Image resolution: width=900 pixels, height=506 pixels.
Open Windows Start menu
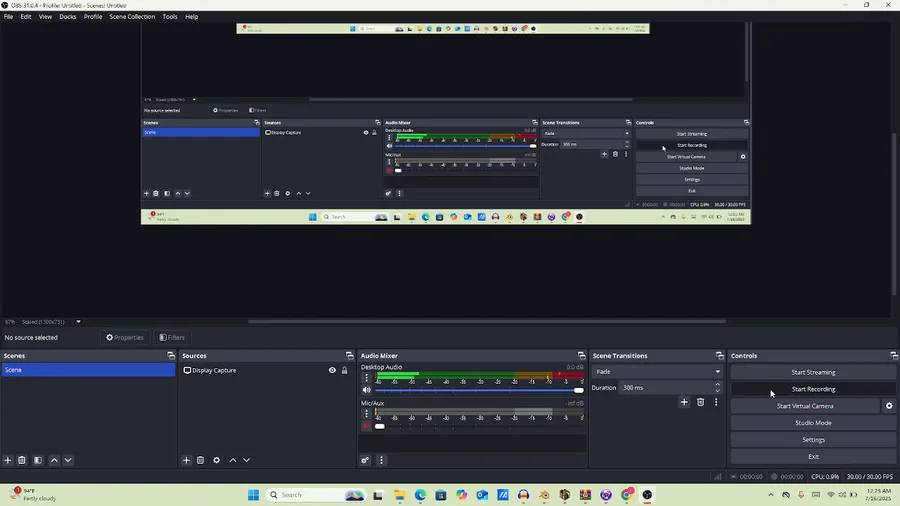253,495
